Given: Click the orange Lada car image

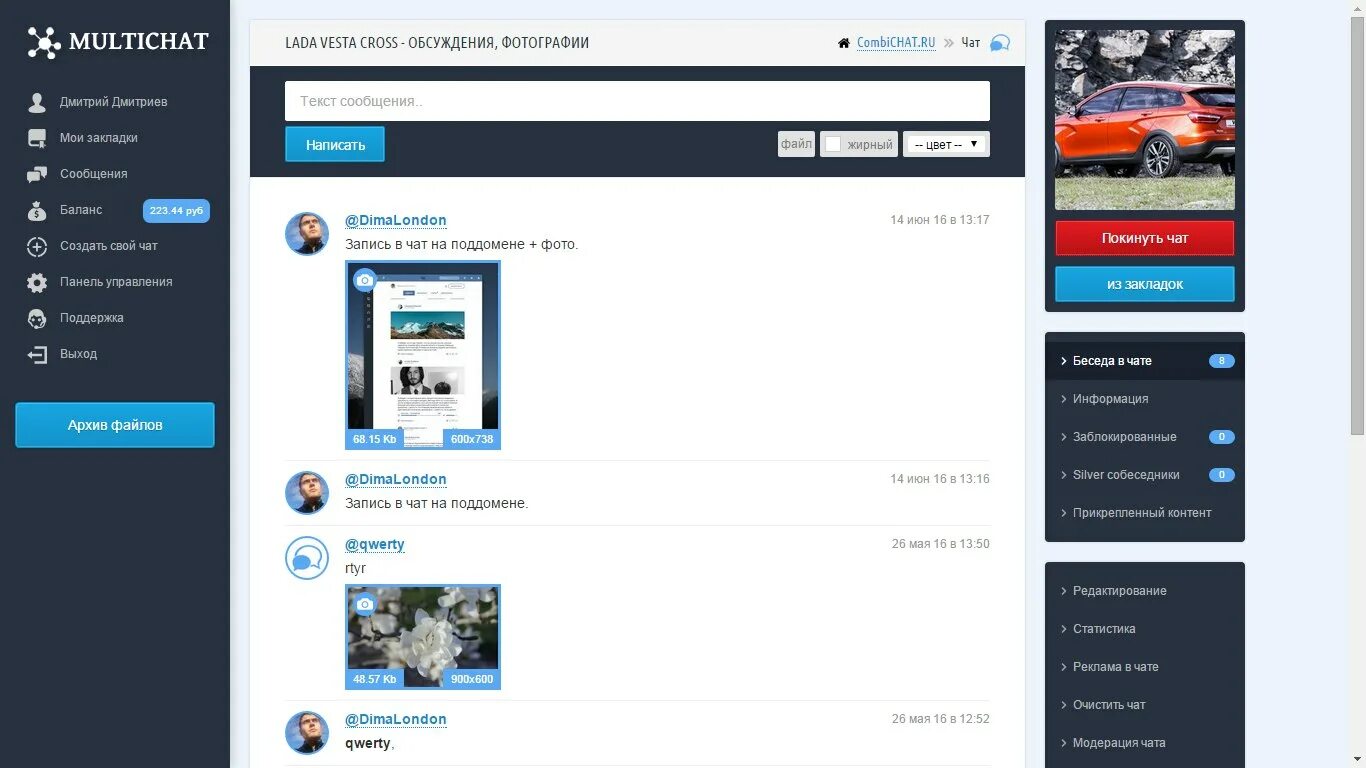Looking at the screenshot, I should point(1145,120).
